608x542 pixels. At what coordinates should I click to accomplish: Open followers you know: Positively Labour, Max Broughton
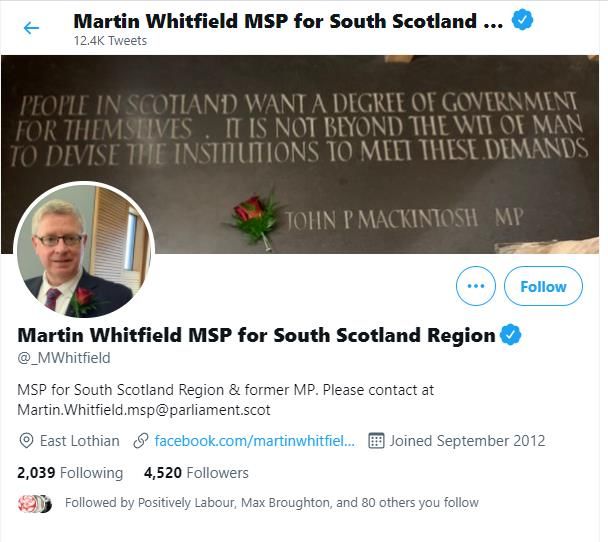tap(272, 502)
